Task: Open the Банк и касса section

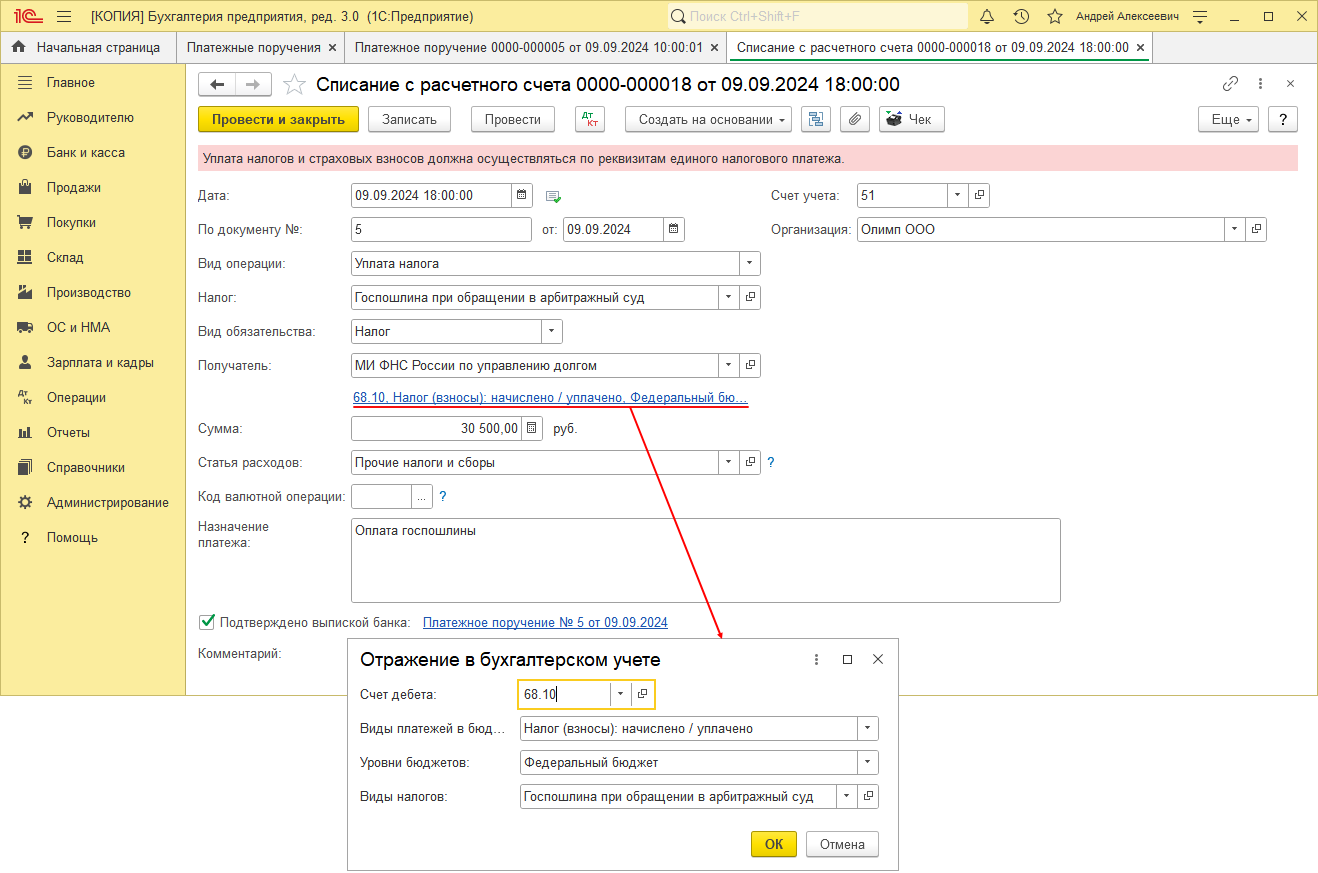Action: pyautogui.click(x=93, y=152)
